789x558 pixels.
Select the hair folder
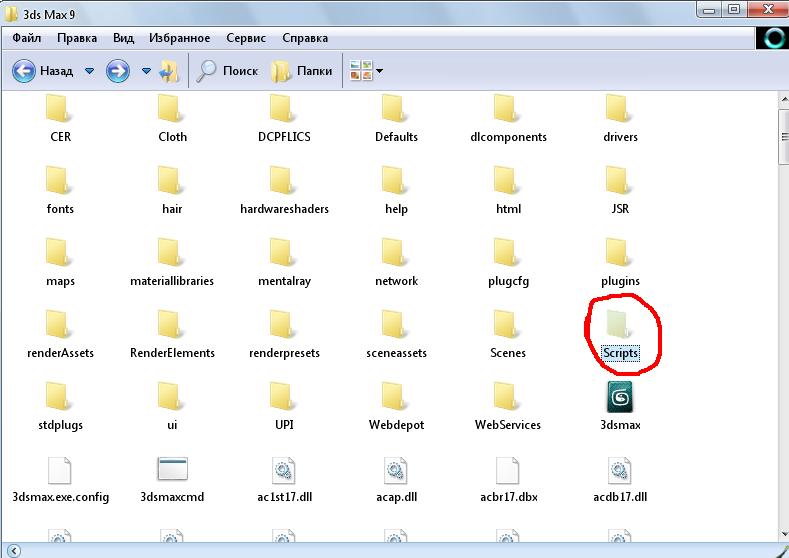click(172, 191)
